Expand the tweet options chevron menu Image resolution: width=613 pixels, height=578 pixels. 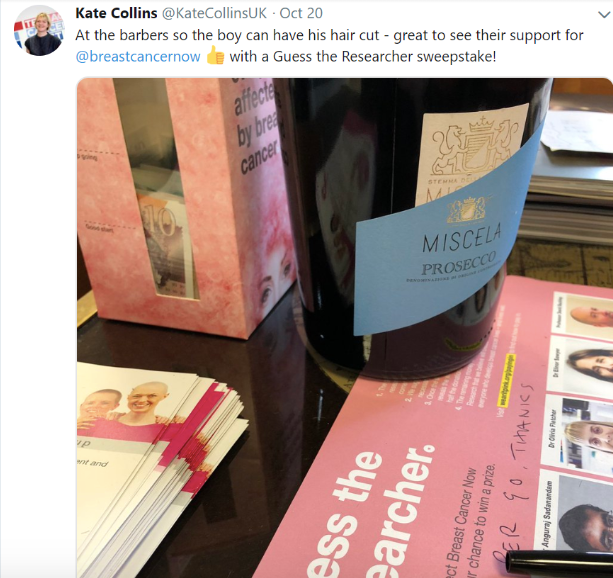[604, 14]
